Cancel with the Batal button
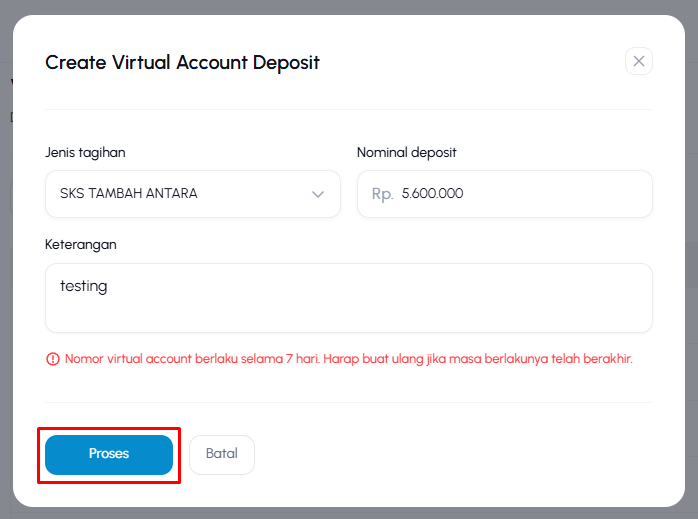This screenshot has width=698, height=519. [x=222, y=454]
